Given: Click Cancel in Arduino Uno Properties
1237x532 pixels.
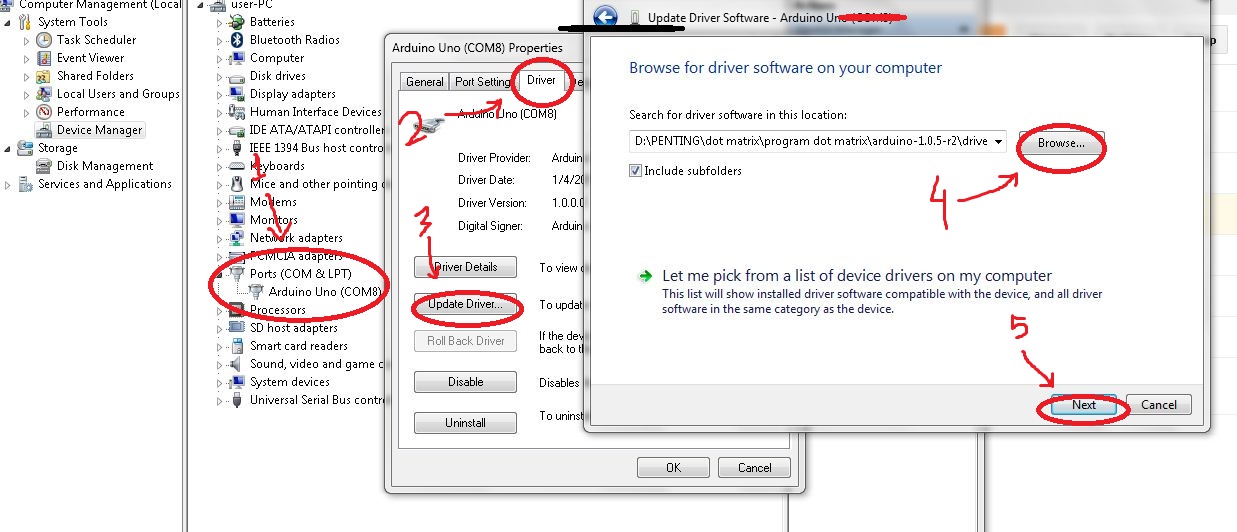Looking at the screenshot, I should pyautogui.click(x=755, y=467).
